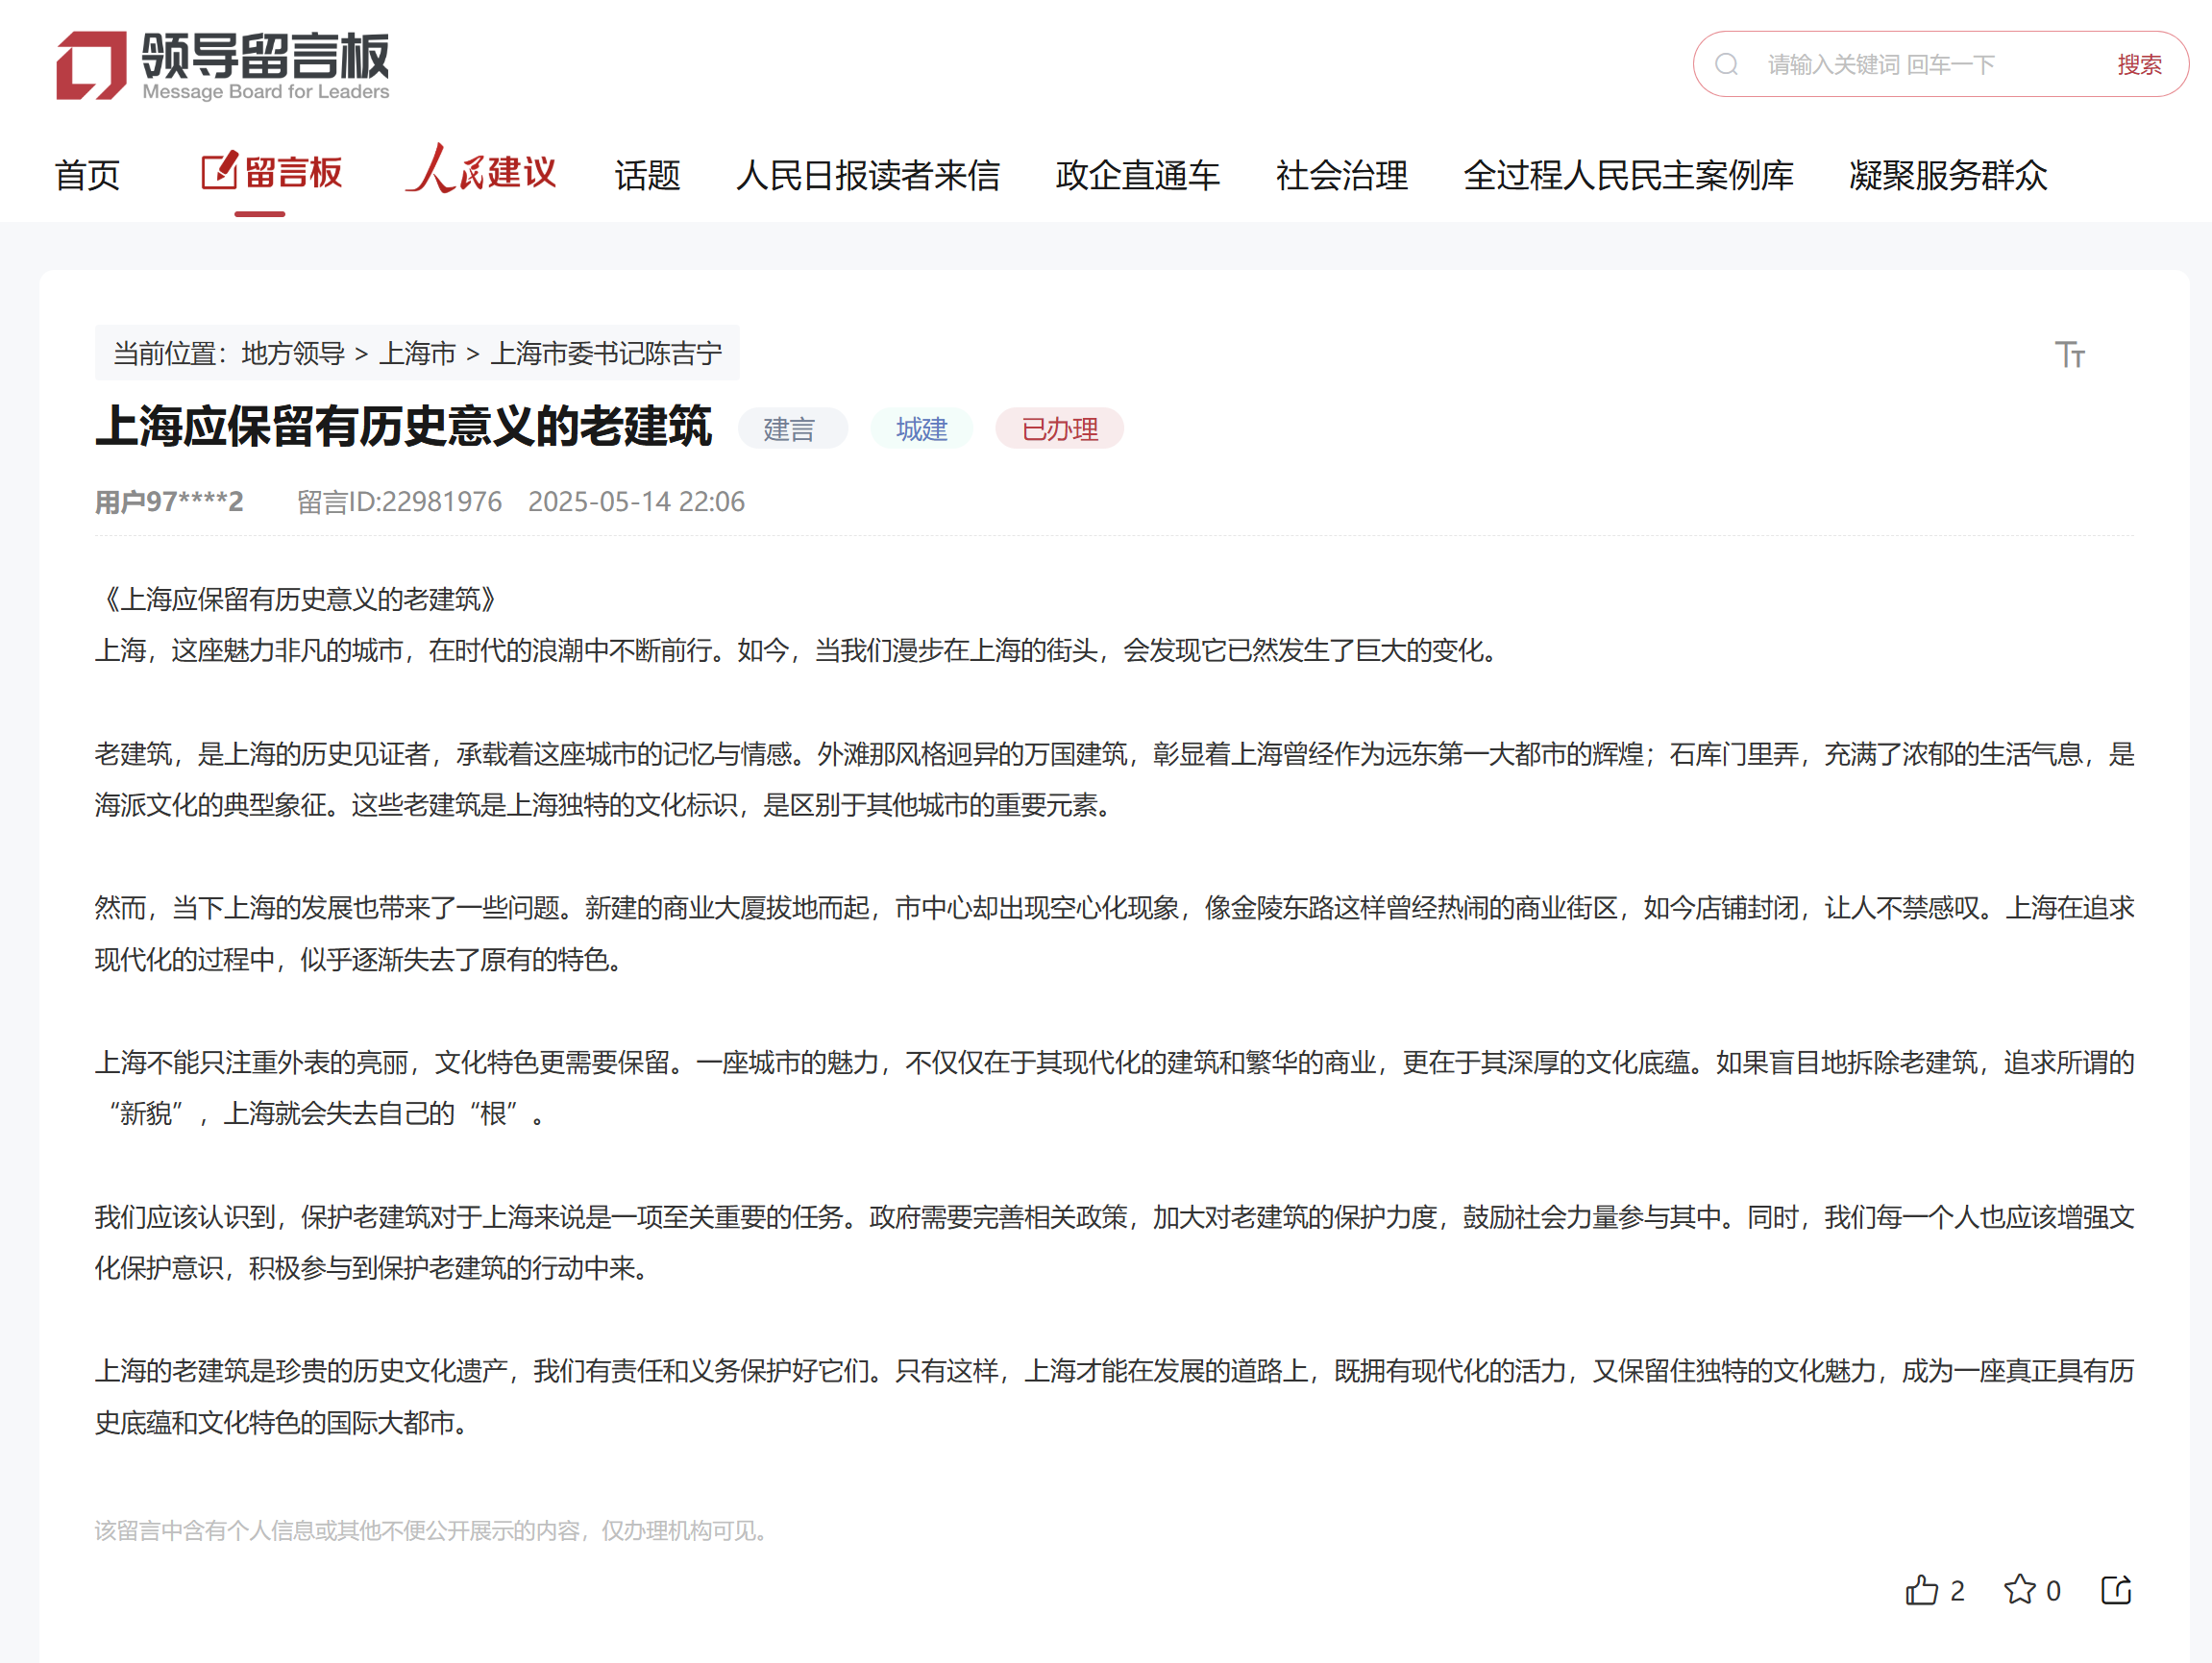2212x1663 pixels.
Task: Click the red 搜索 search button
Action: (2138, 65)
